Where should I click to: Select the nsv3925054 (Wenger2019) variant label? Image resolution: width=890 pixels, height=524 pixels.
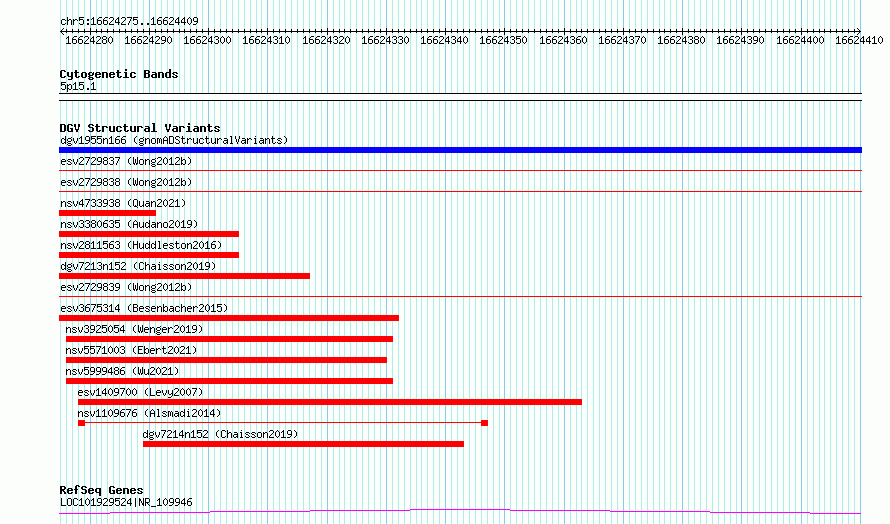[134, 329]
